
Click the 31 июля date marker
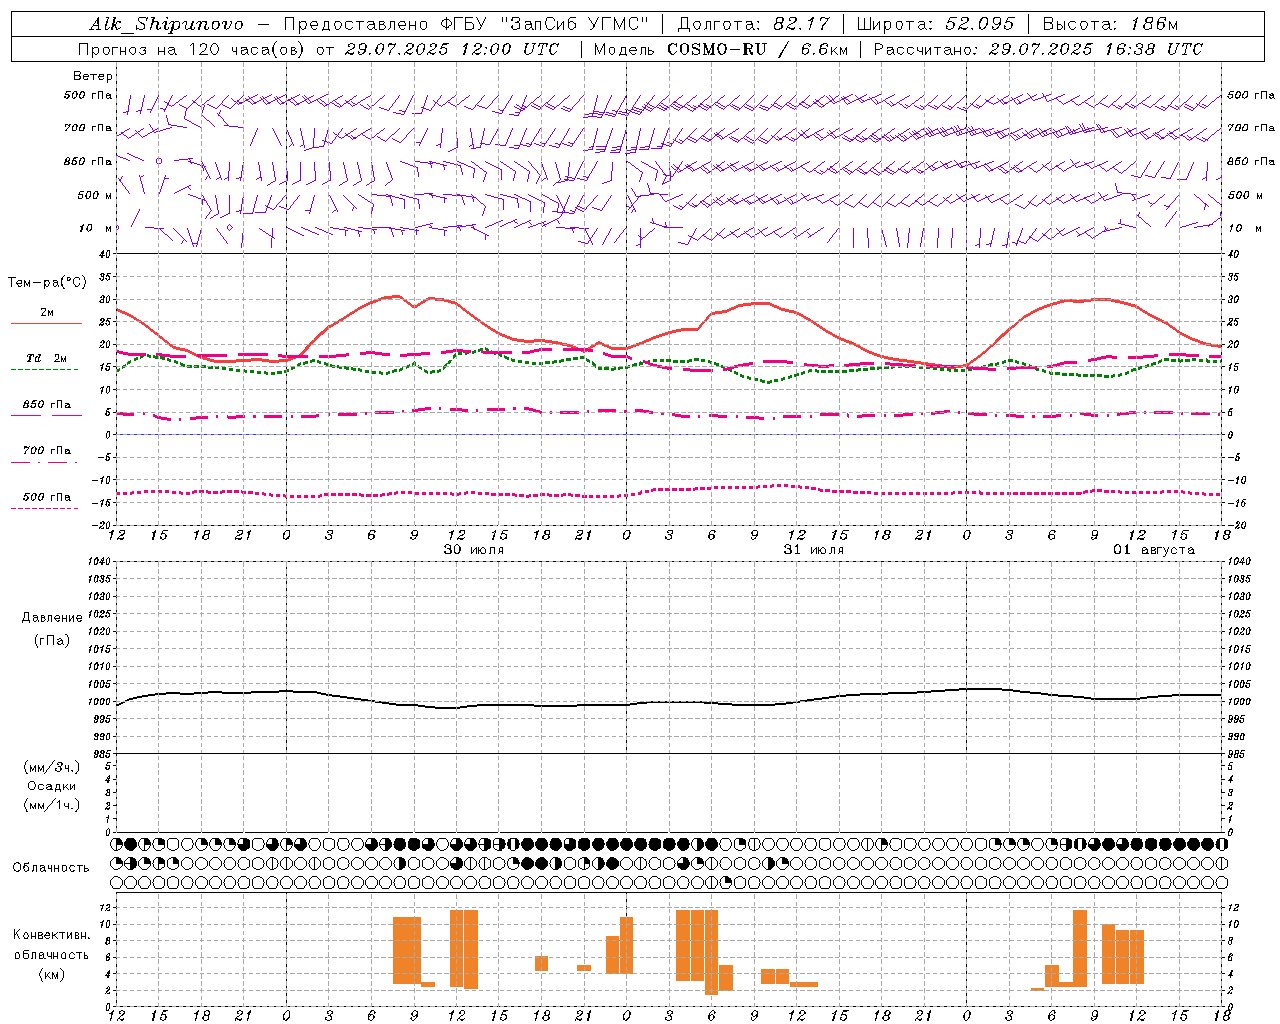pos(814,550)
